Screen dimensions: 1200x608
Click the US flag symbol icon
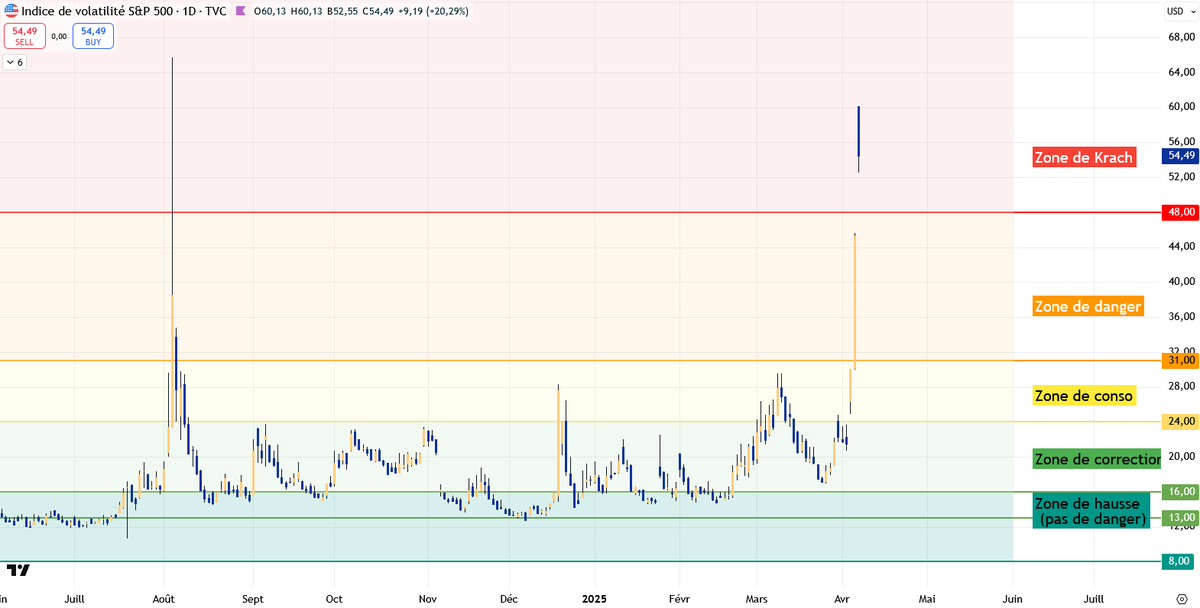click(9, 12)
